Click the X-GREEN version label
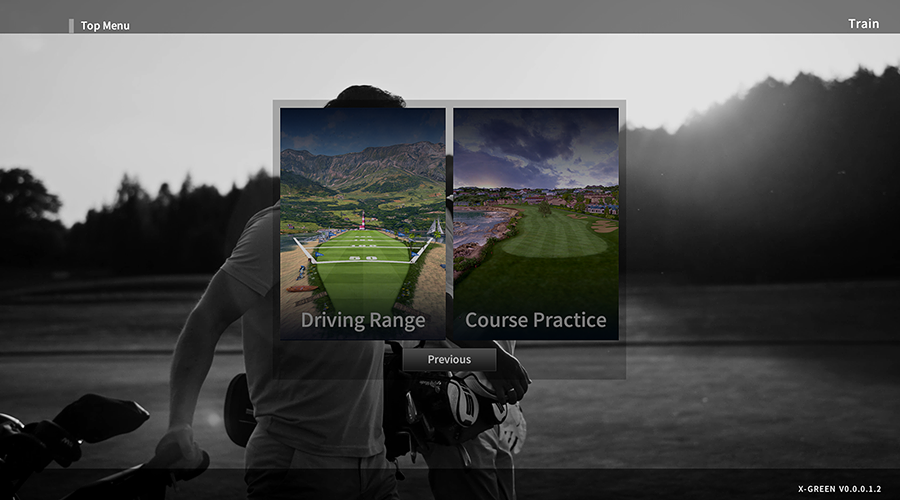900x500 pixels. [x=839, y=489]
